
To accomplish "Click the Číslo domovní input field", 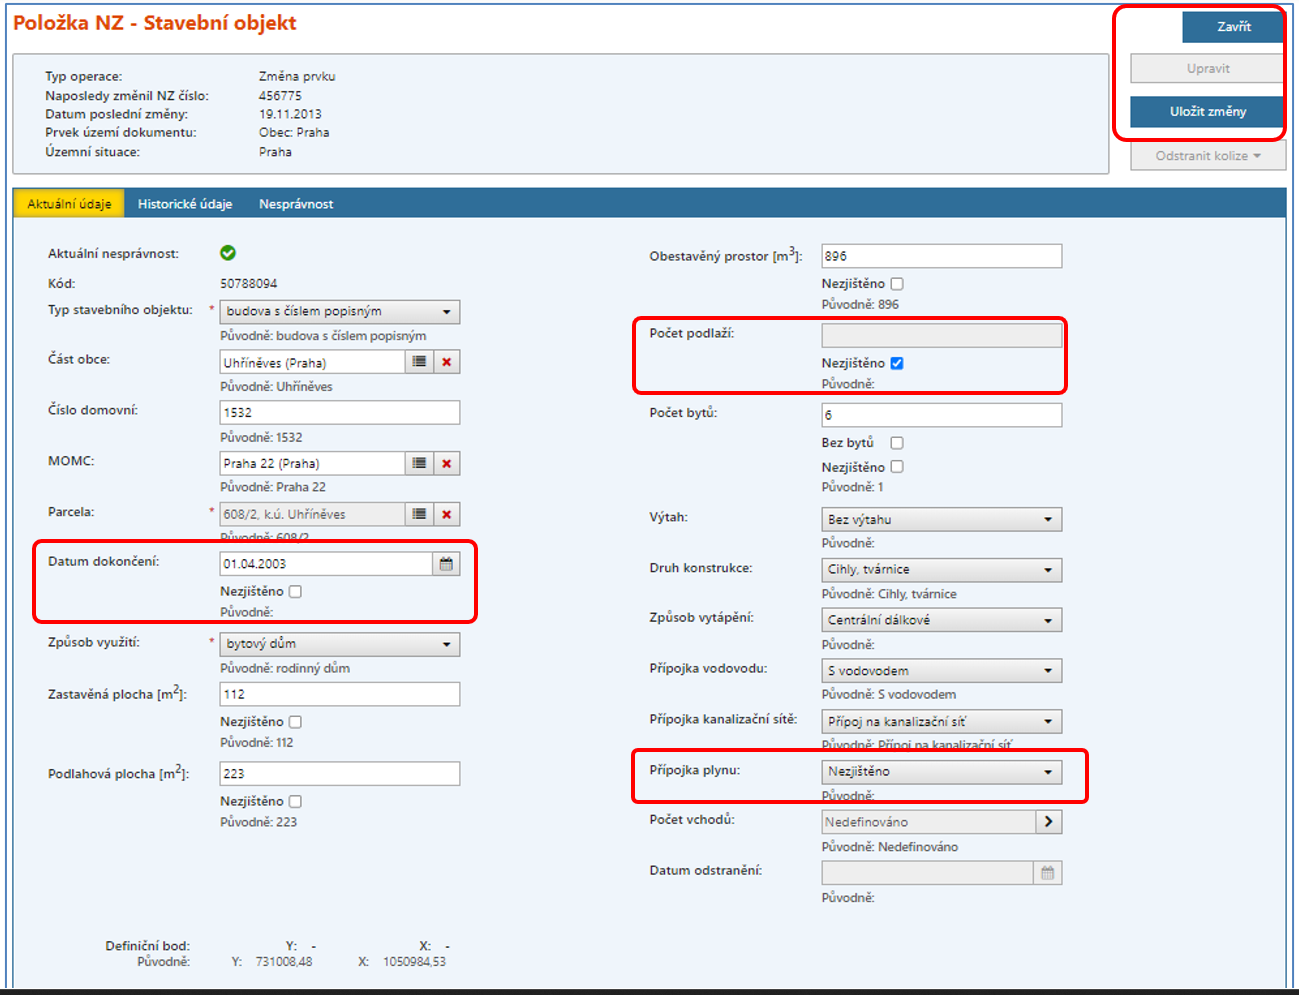I will coord(340,413).
